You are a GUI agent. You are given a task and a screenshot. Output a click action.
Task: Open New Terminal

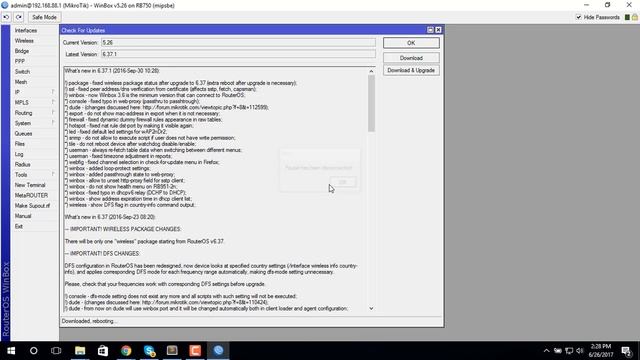[30, 185]
